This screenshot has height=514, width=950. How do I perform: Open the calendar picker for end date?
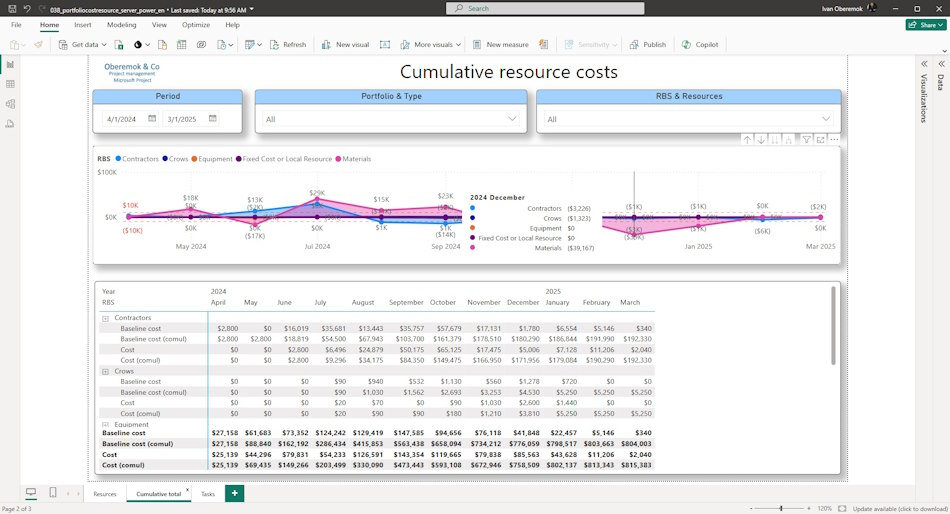tap(213, 119)
